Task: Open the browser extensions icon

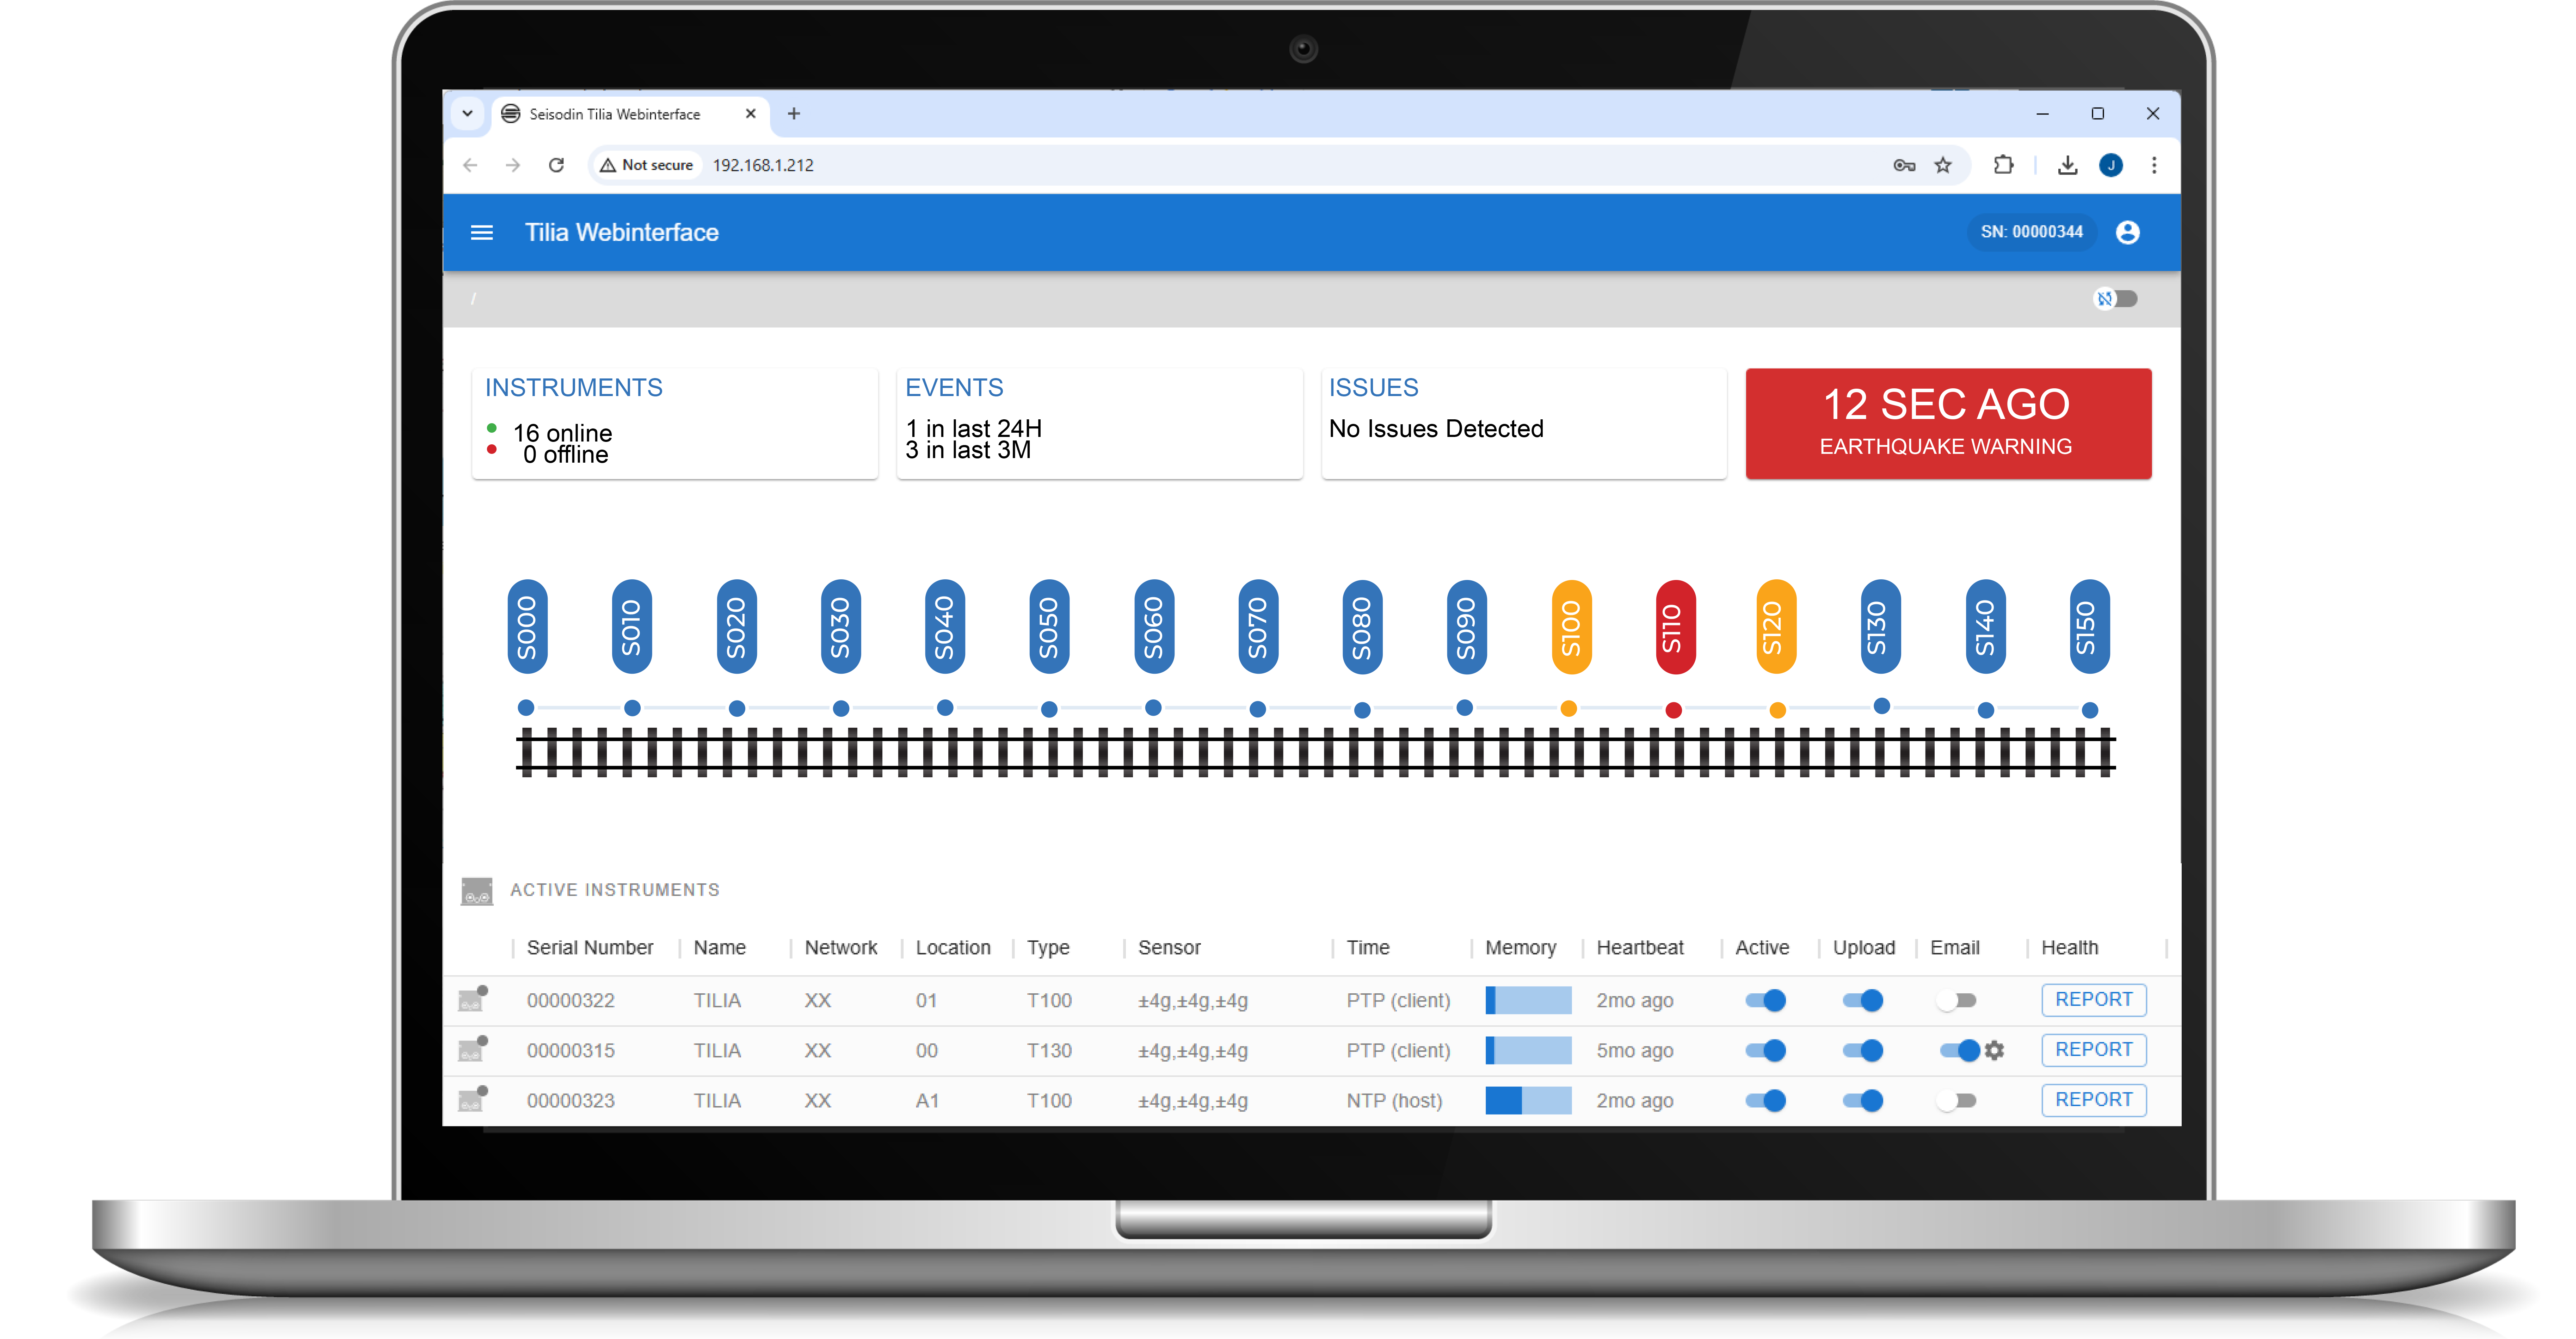Action: click(2003, 165)
